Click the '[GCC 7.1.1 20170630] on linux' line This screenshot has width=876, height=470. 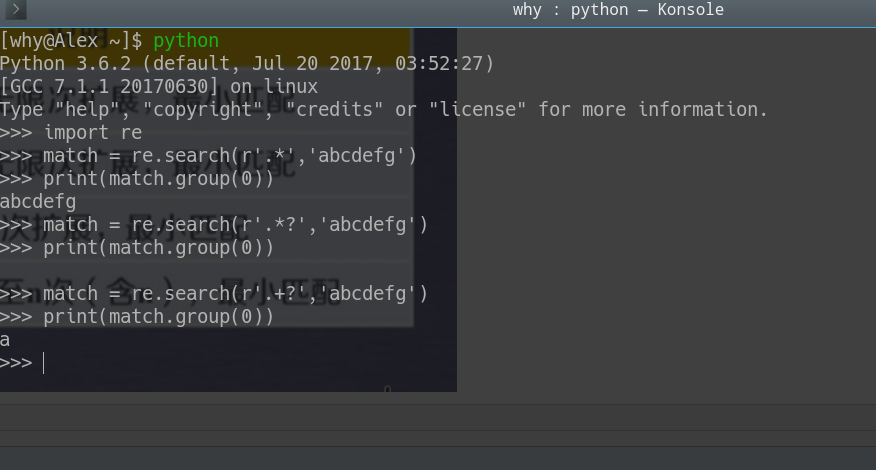[x=159, y=87]
